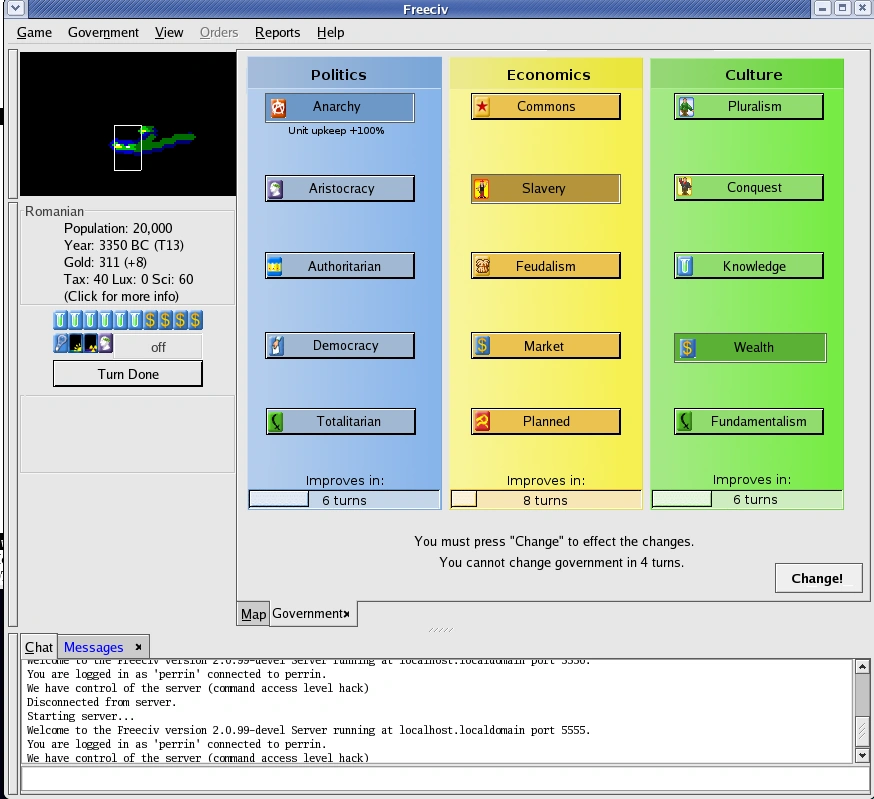This screenshot has width=874, height=799.
Task: Click the Politics improvement progress bar
Action: point(344,500)
